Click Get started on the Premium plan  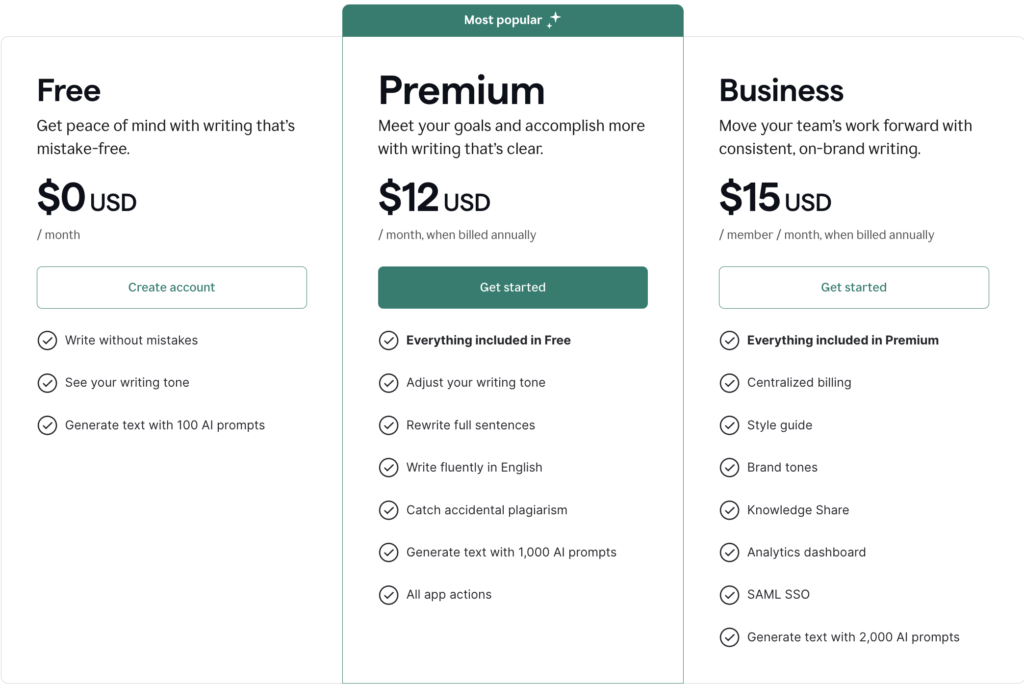coord(512,287)
